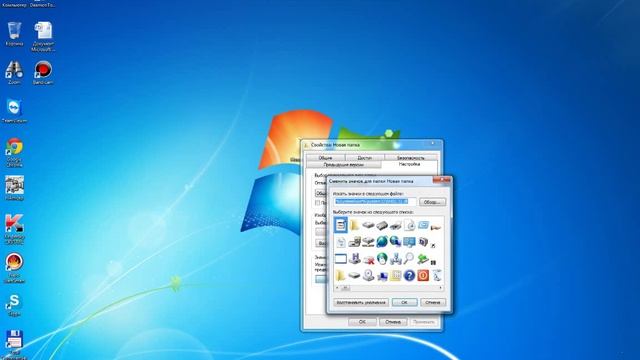640x360 pixels.
Task: Select the floppy drive icon, top row
Action: click(396, 225)
